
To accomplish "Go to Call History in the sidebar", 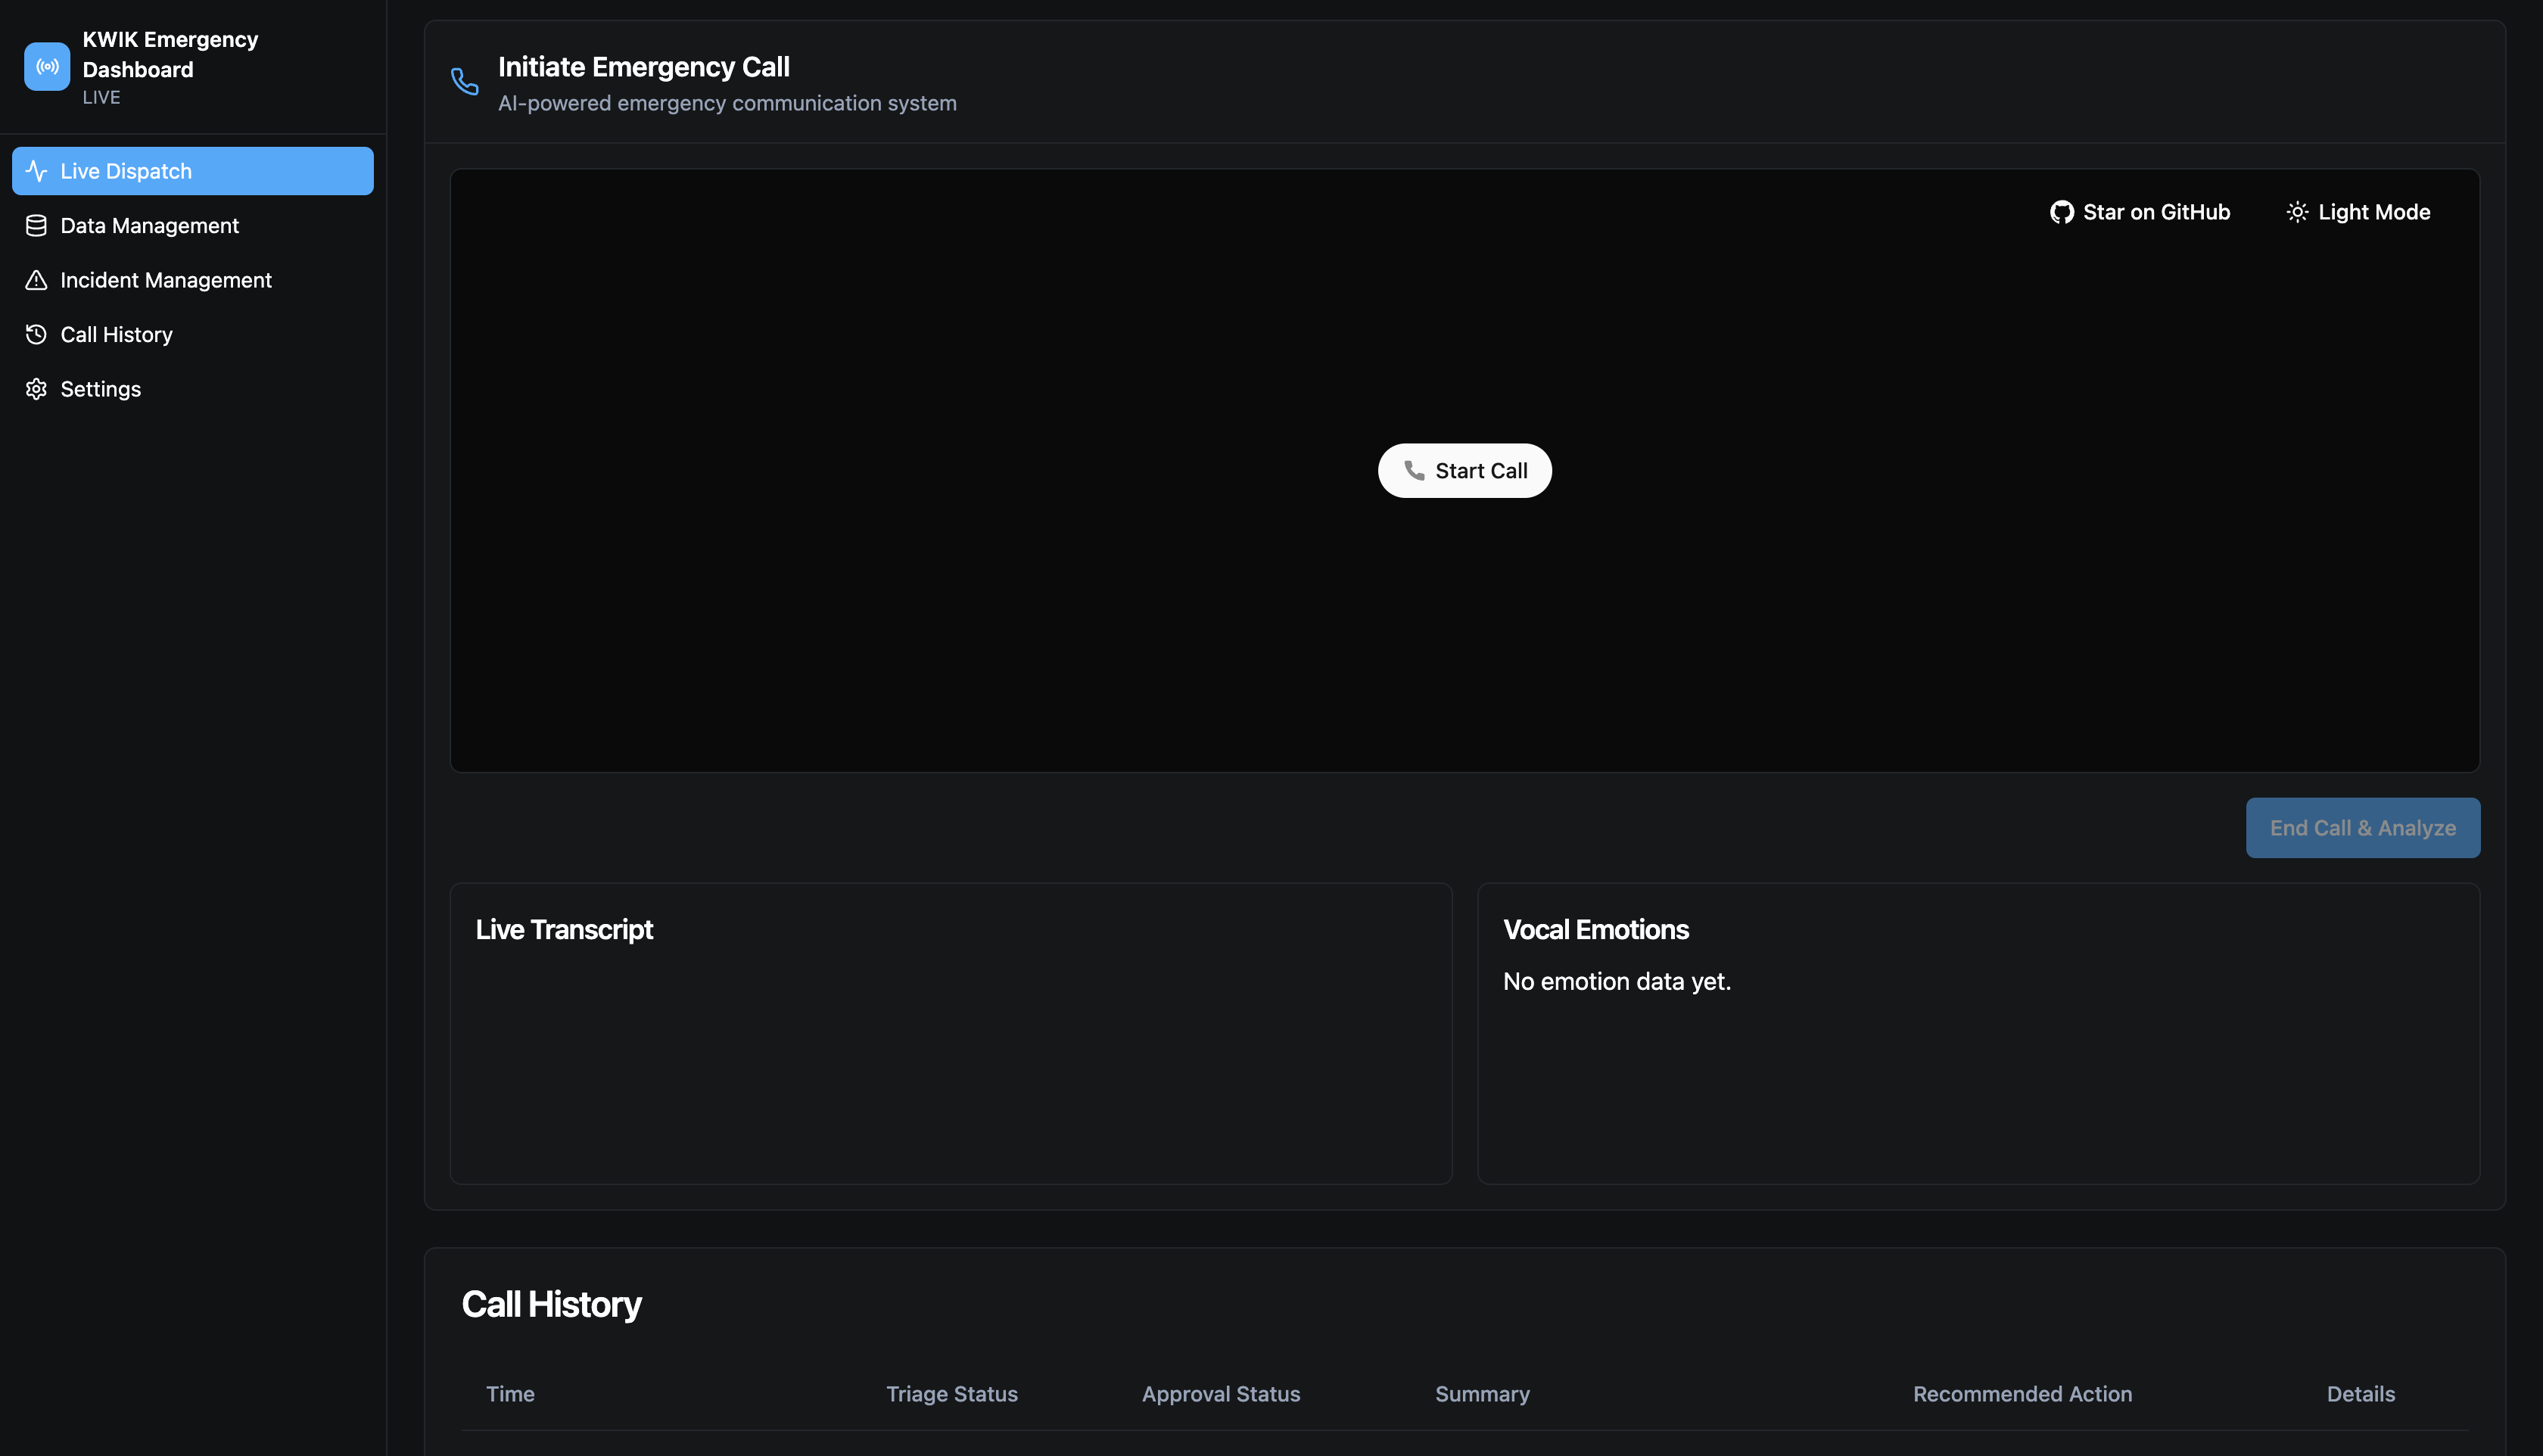I will click(x=117, y=335).
